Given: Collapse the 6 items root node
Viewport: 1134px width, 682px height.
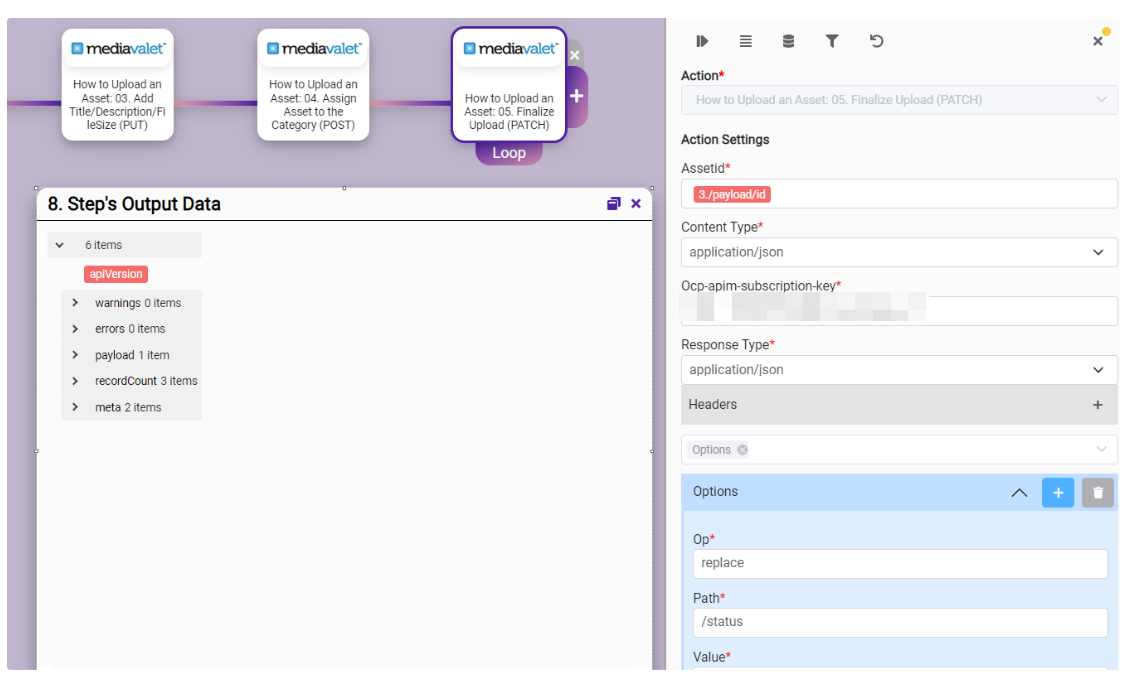Looking at the screenshot, I should (x=59, y=245).
